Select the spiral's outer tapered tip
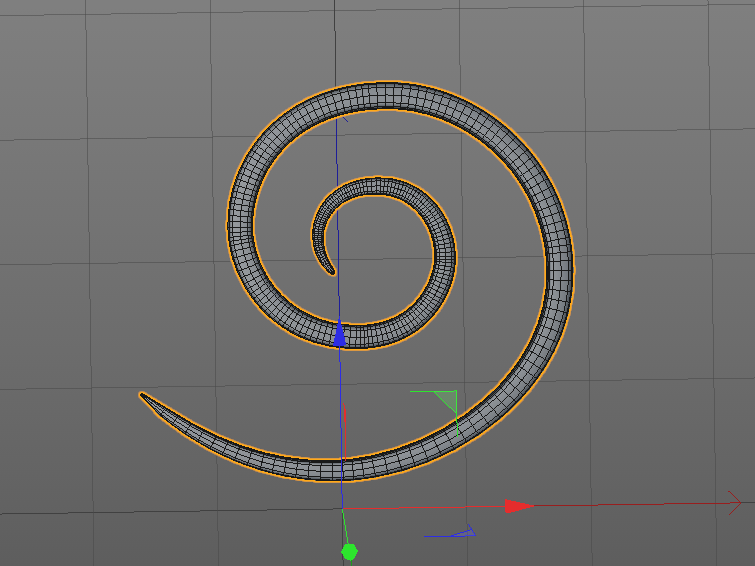The height and width of the screenshot is (566, 755). point(144,397)
